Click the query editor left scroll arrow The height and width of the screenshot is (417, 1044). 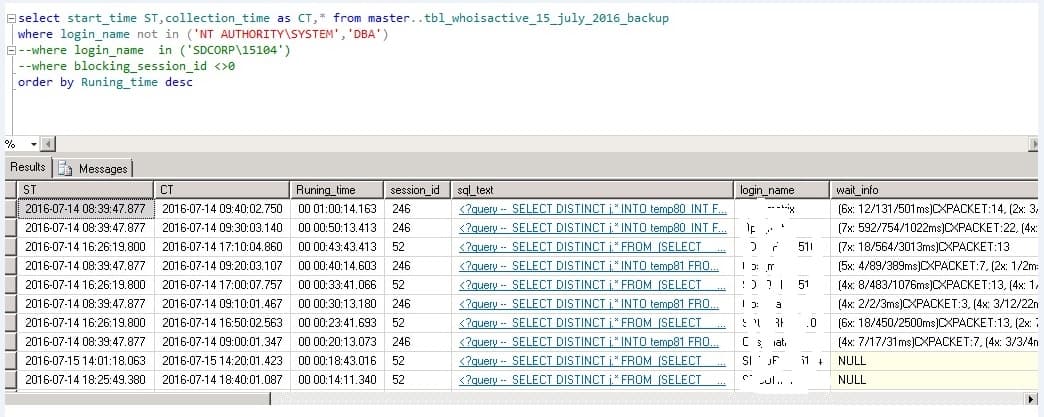click(x=45, y=144)
